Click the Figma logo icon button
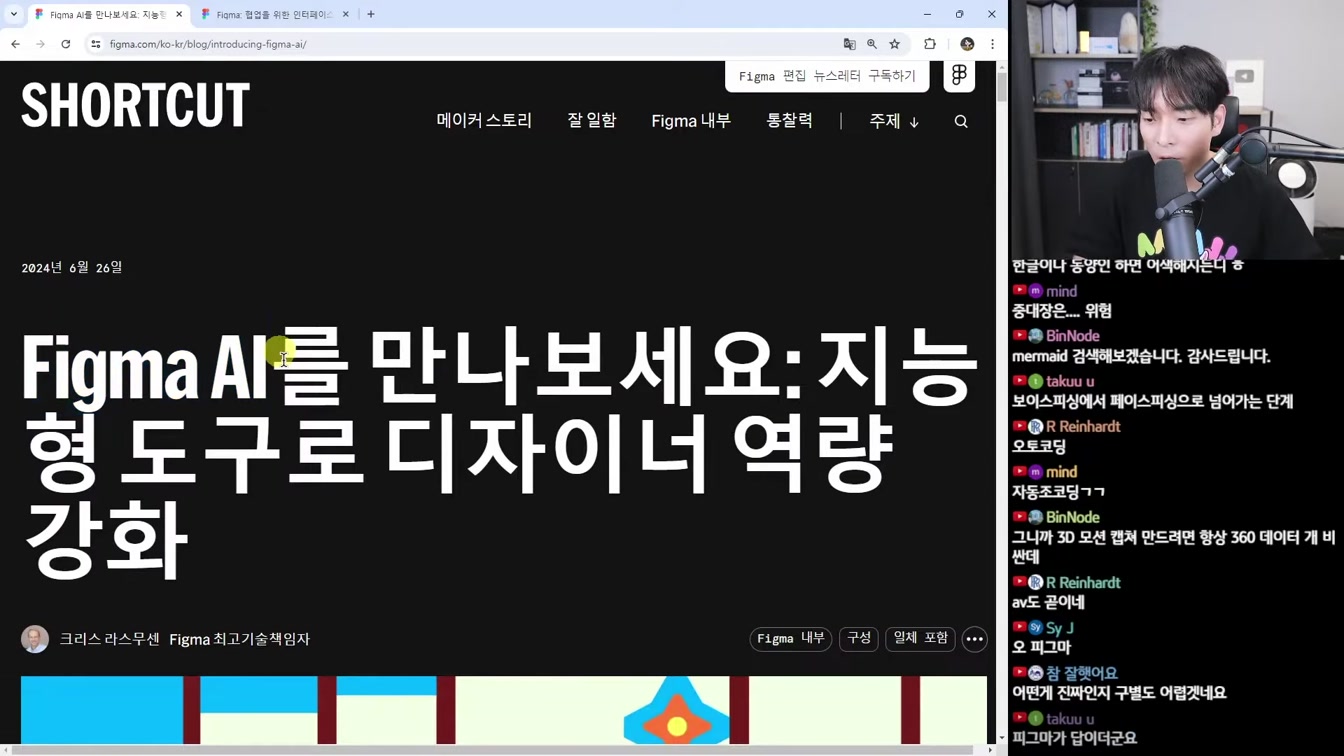The image size is (1344, 756). tap(959, 76)
